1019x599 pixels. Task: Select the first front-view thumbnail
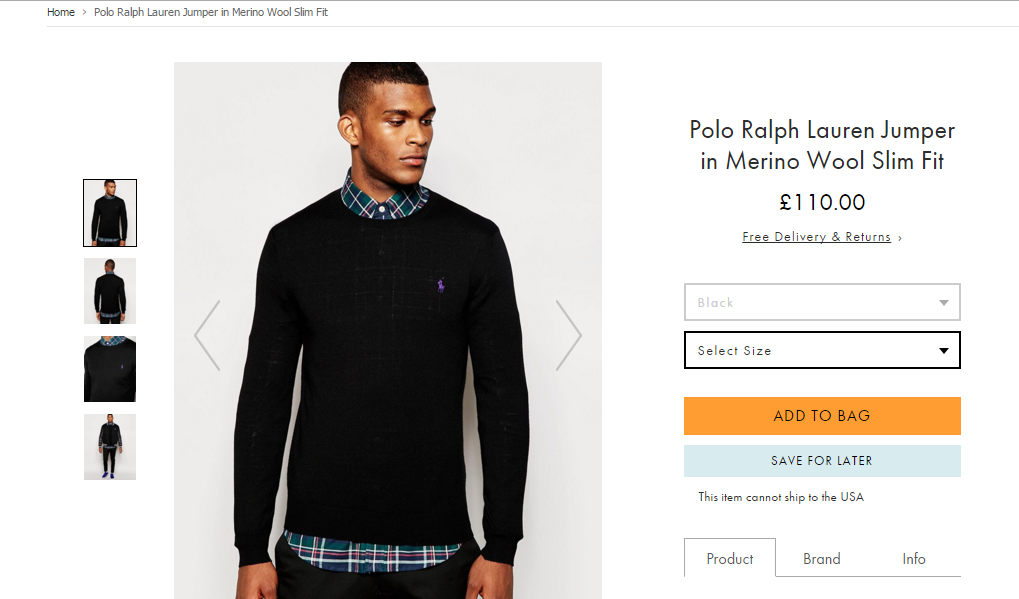coord(110,213)
